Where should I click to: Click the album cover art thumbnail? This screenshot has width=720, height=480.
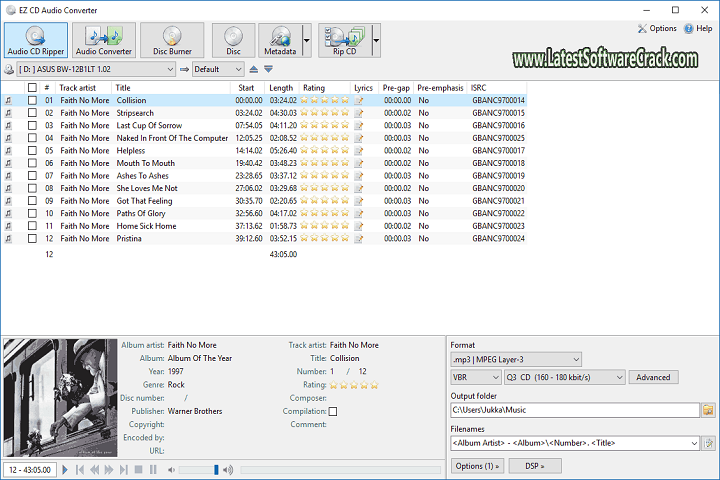(x=60, y=398)
